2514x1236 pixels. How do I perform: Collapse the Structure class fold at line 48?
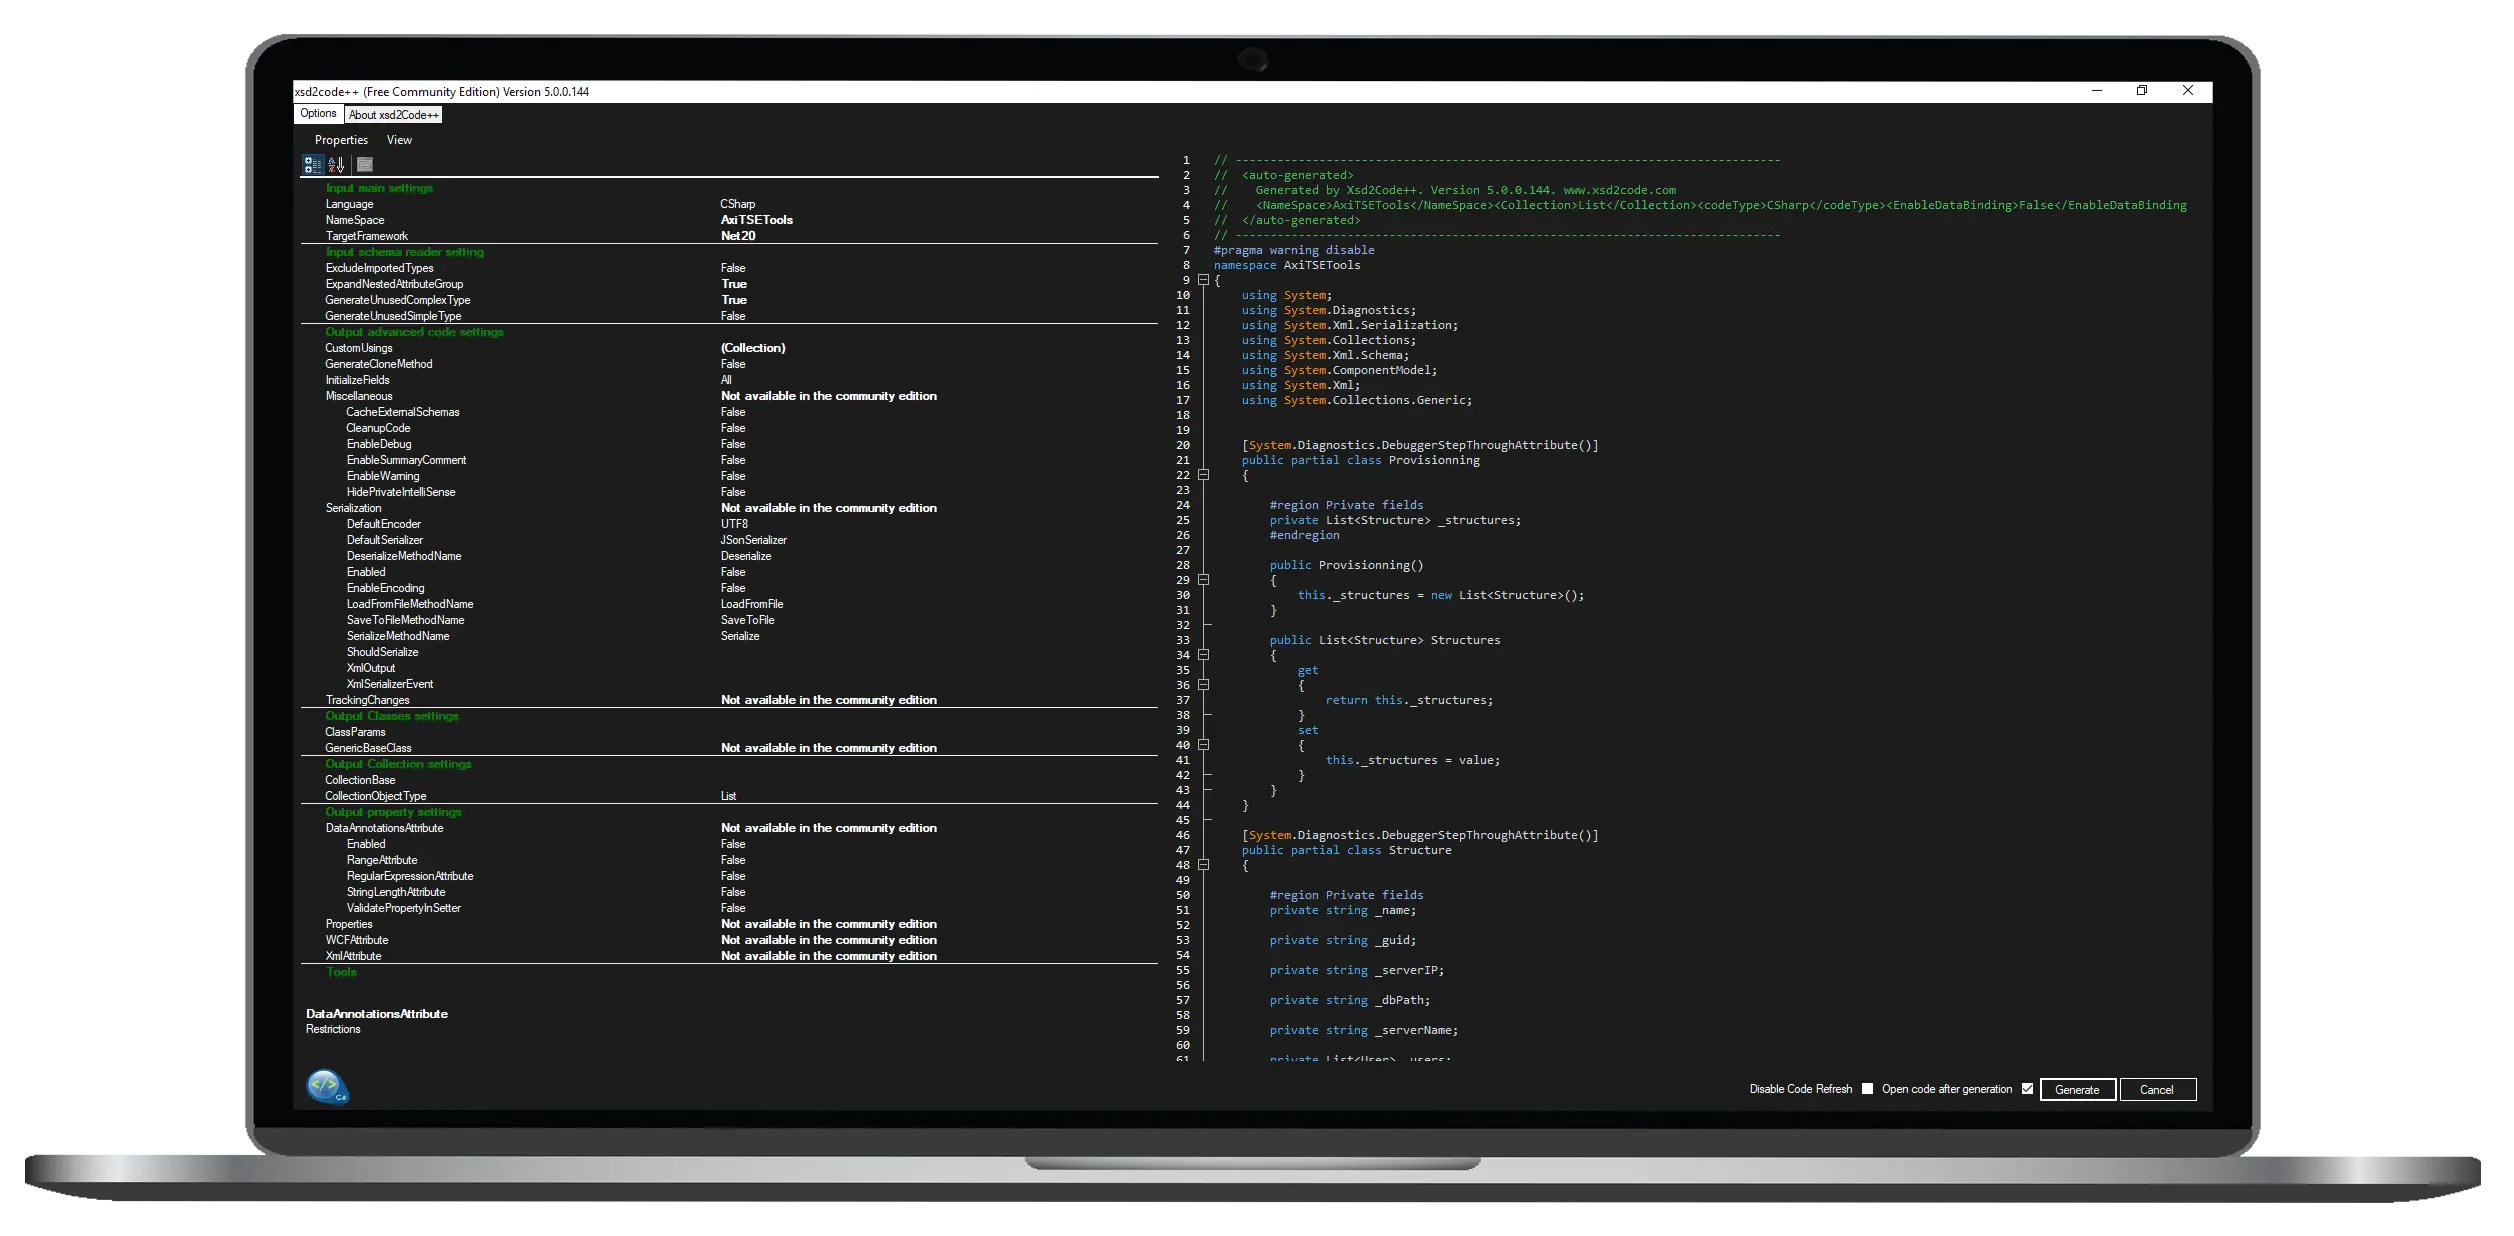[x=1204, y=865]
